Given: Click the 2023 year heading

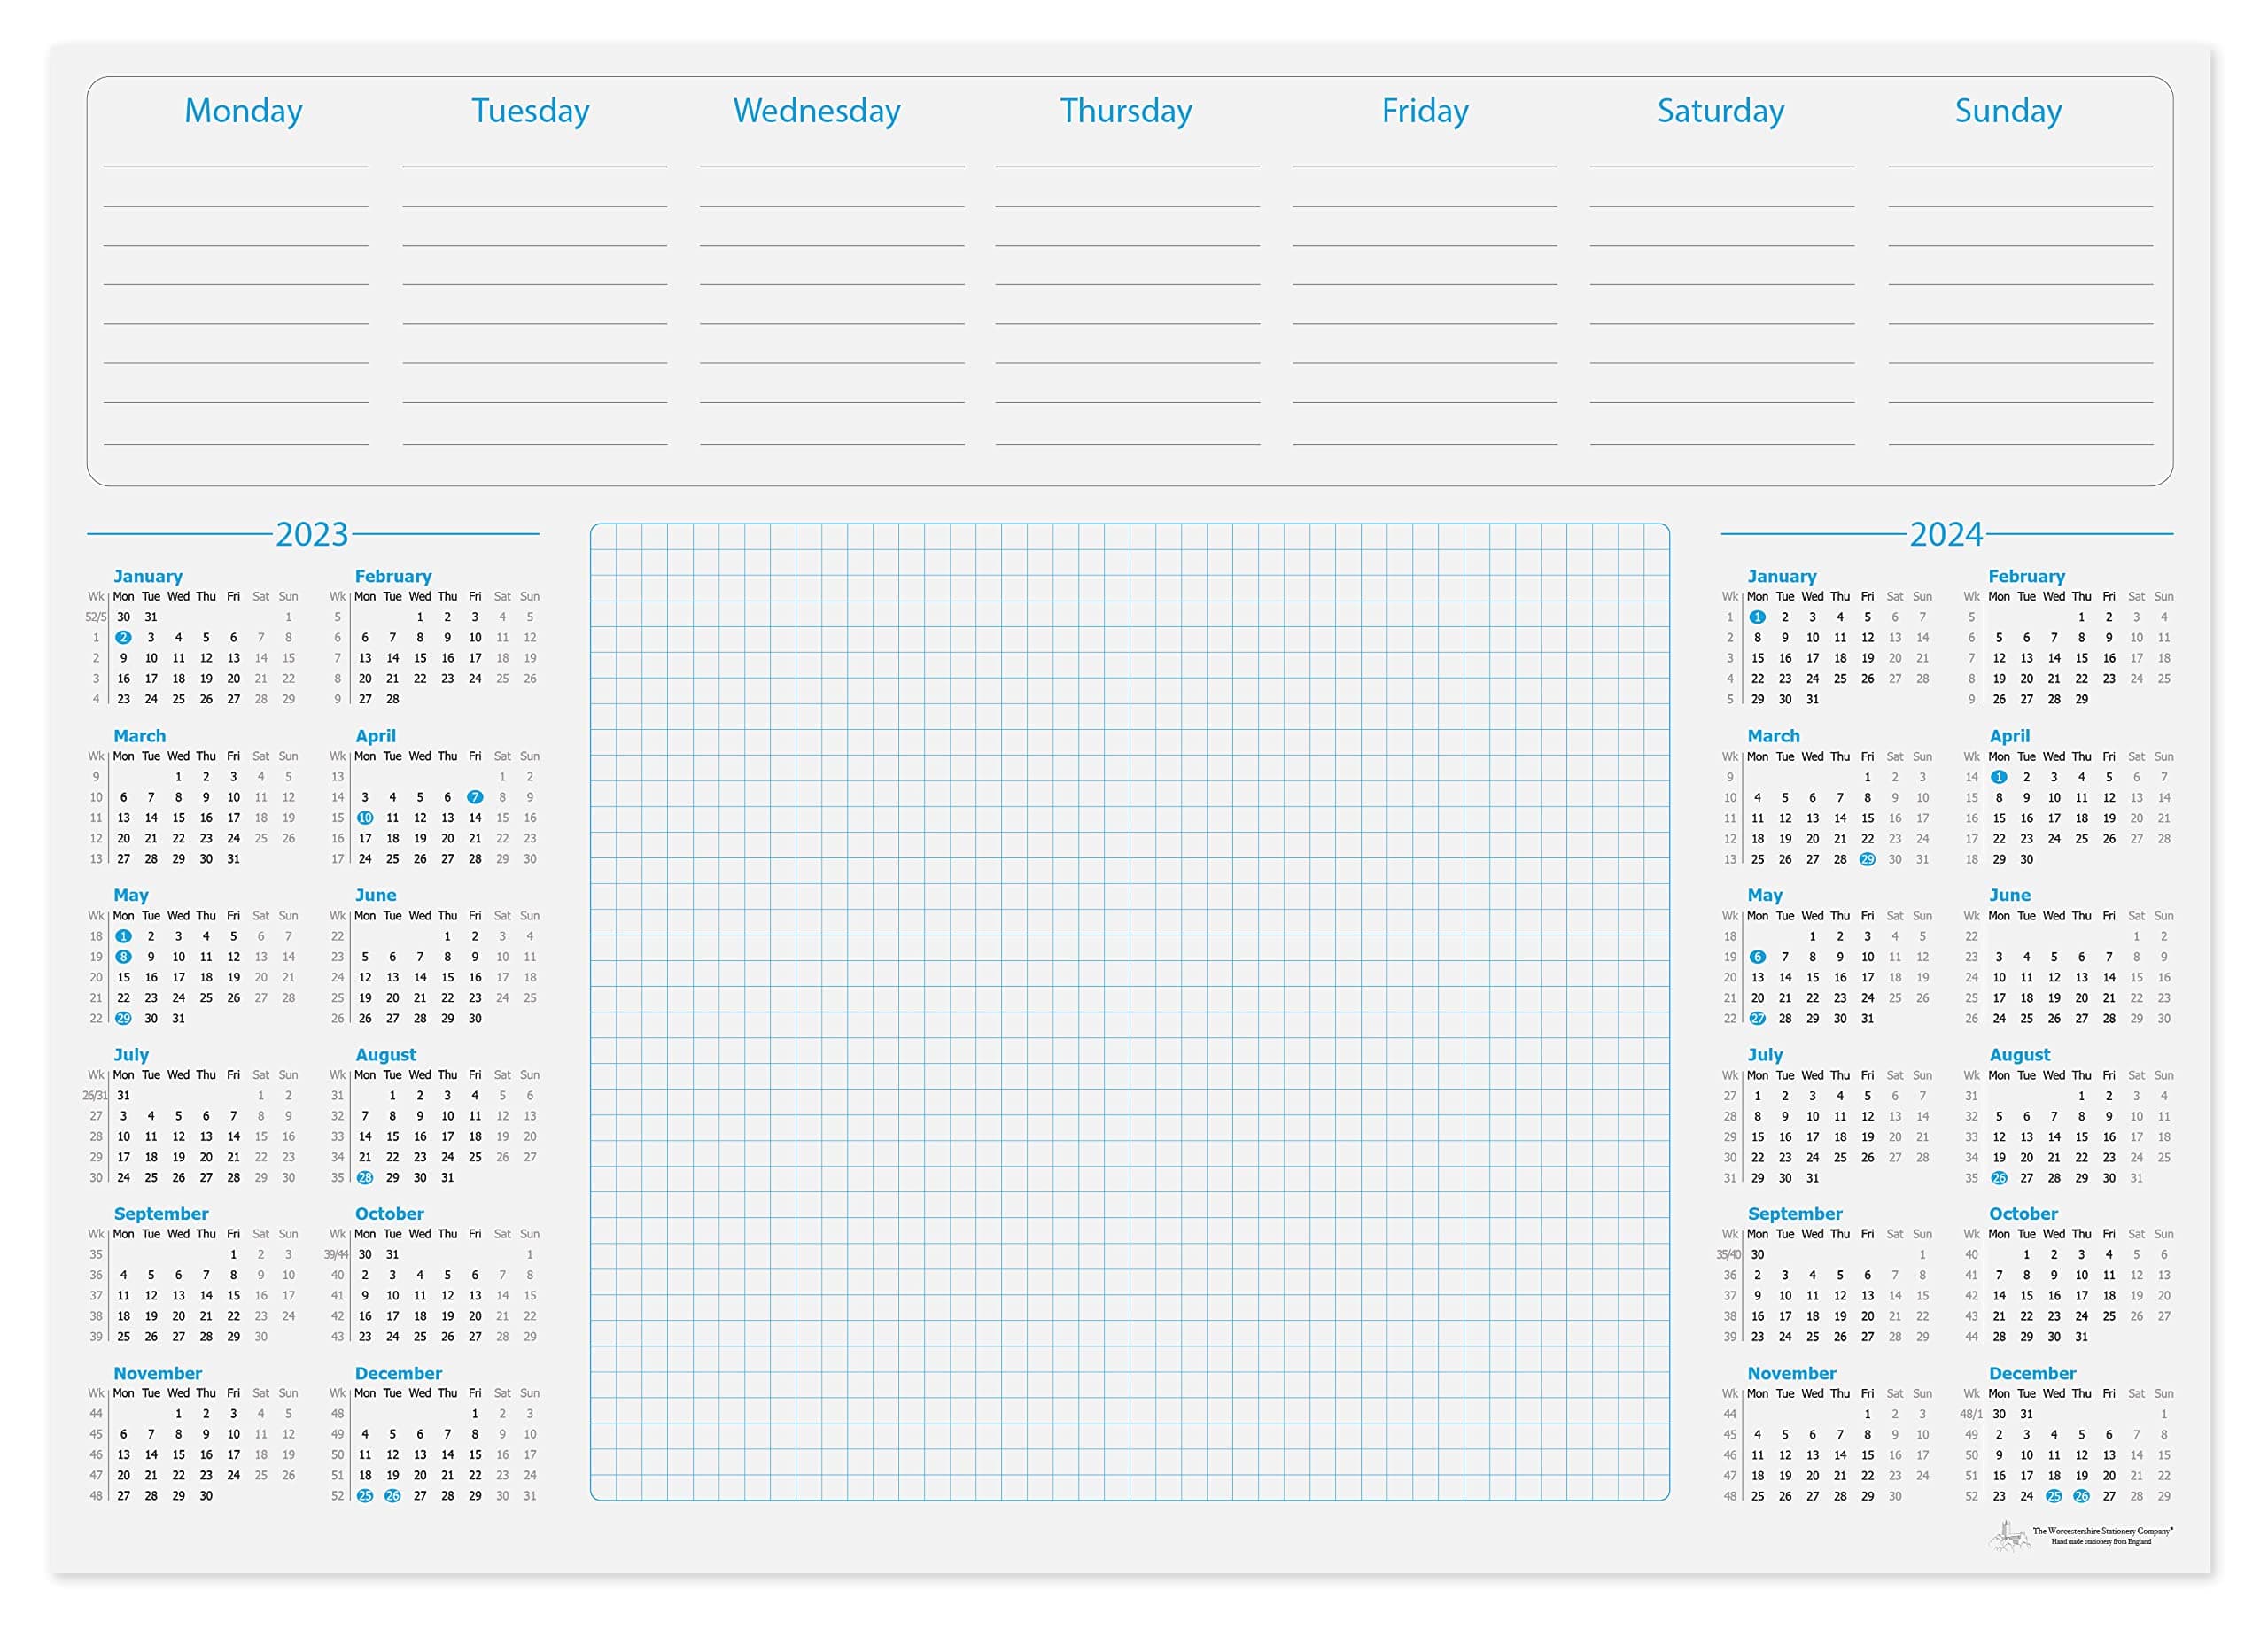Looking at the screenshot, I should point(313,536).
